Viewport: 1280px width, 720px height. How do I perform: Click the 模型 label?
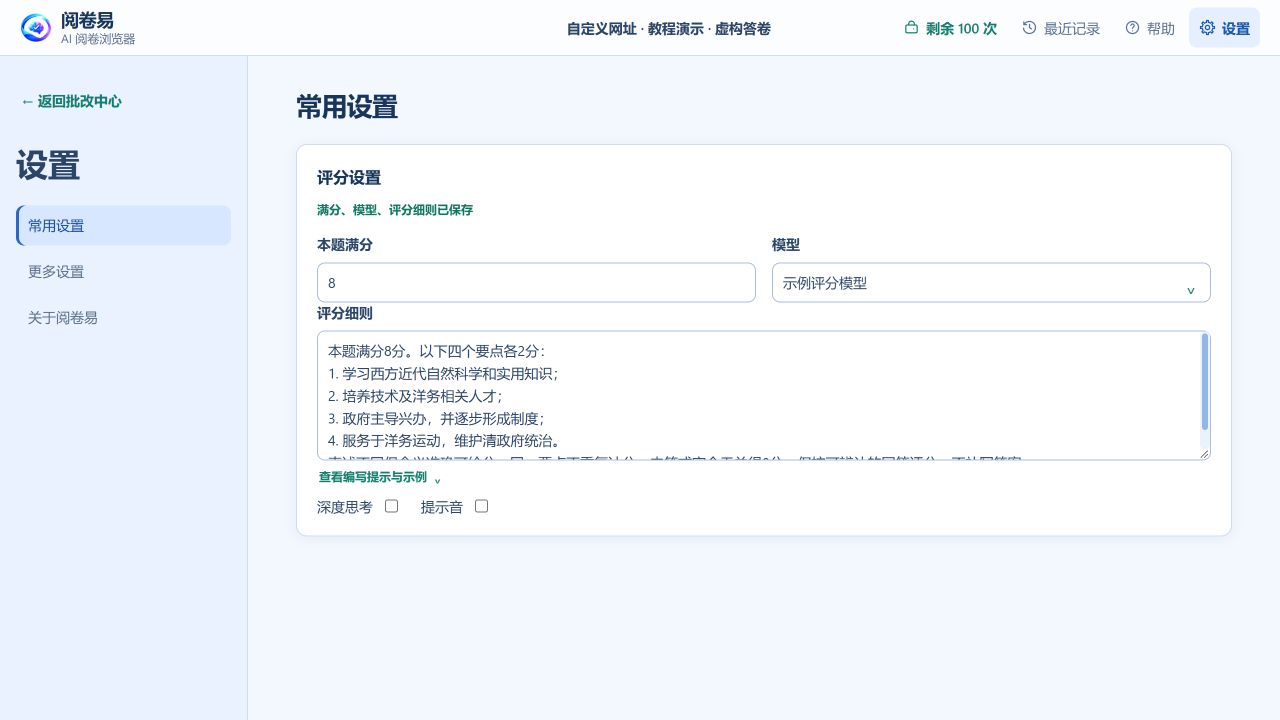[x=786, y=245]
